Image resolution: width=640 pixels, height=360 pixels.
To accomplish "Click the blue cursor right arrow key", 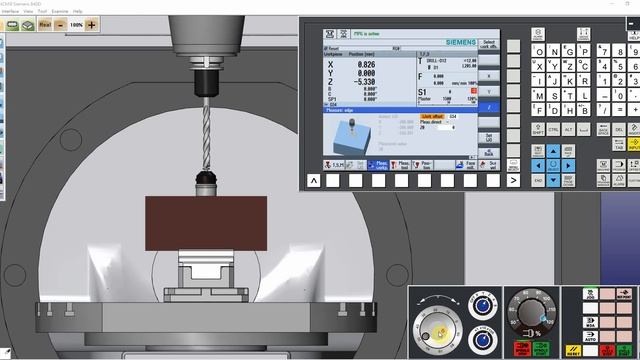I will click(x=568, y=166).
